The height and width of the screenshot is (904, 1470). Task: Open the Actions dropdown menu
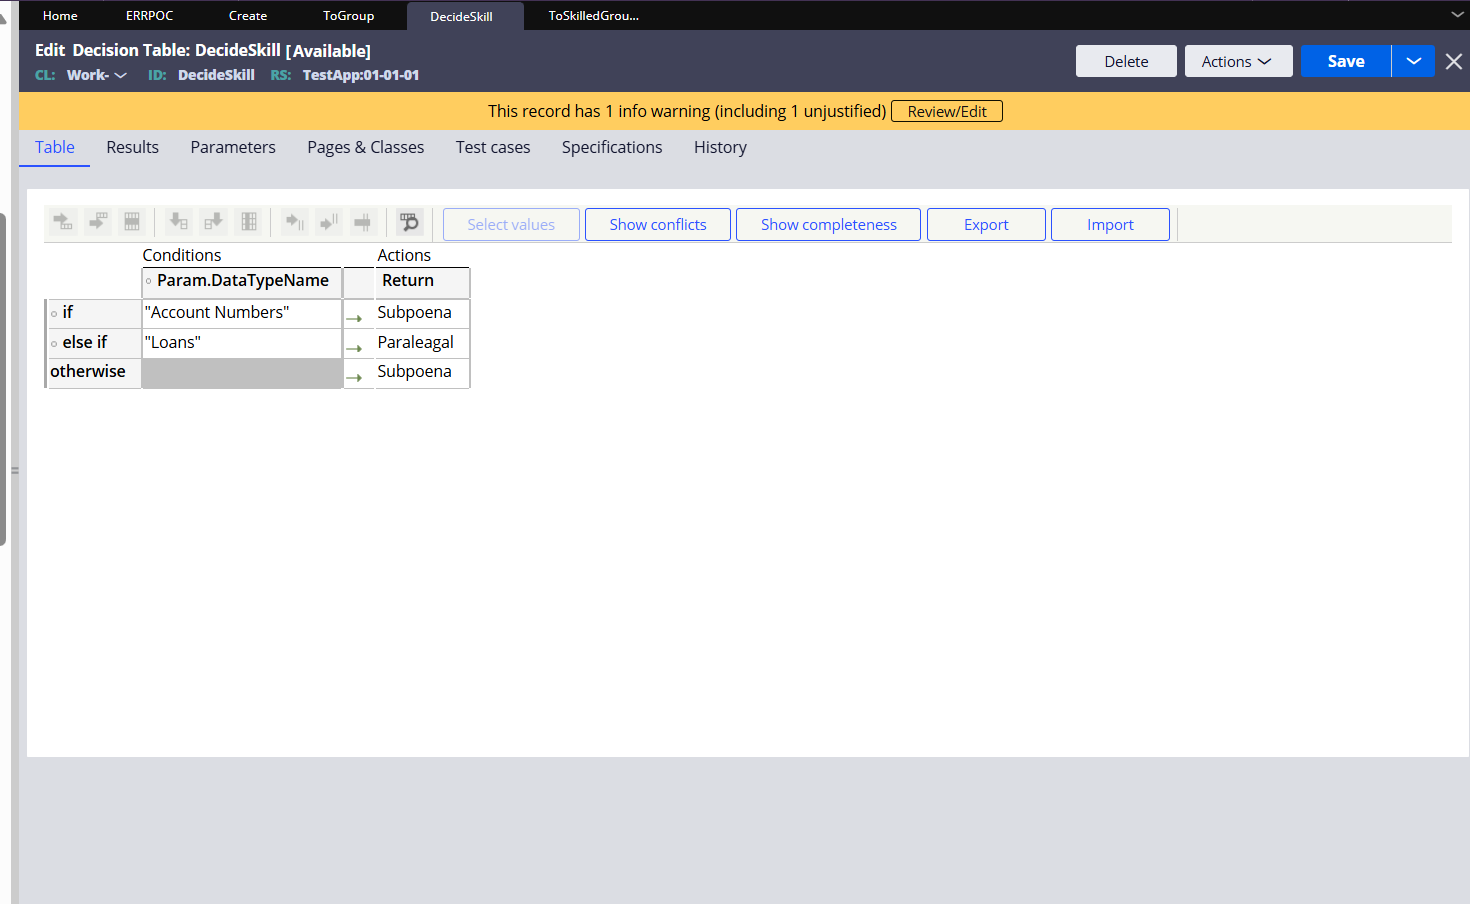point(1238,61)
